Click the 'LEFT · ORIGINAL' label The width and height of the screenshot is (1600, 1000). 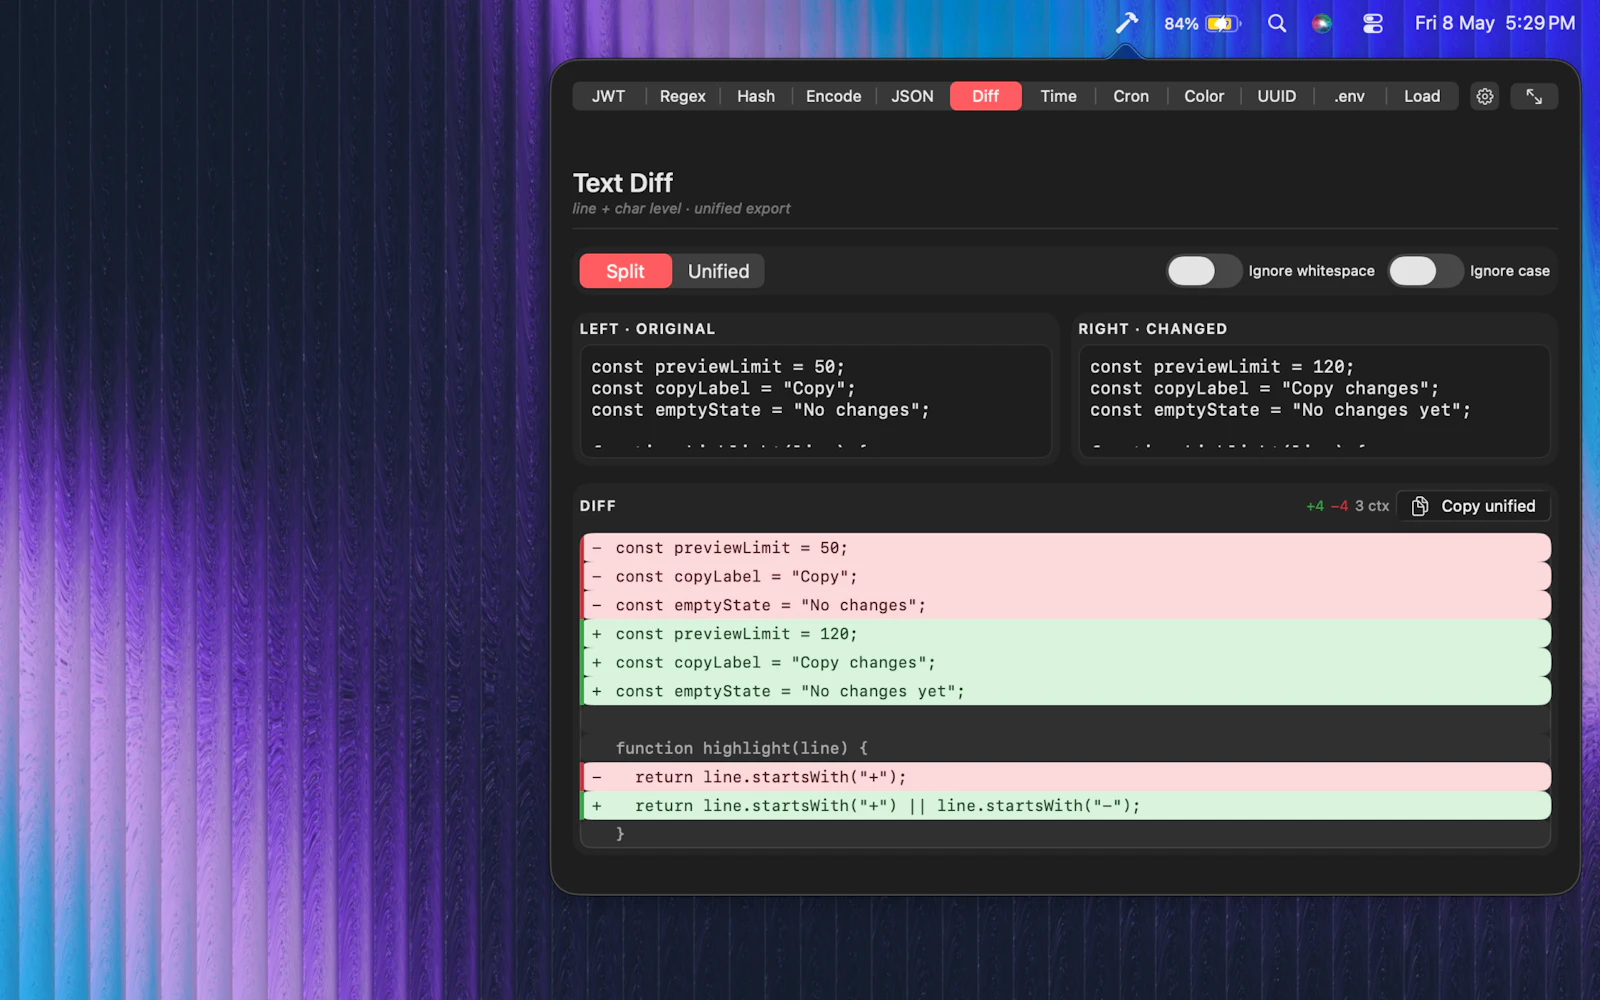pos(647,329)
